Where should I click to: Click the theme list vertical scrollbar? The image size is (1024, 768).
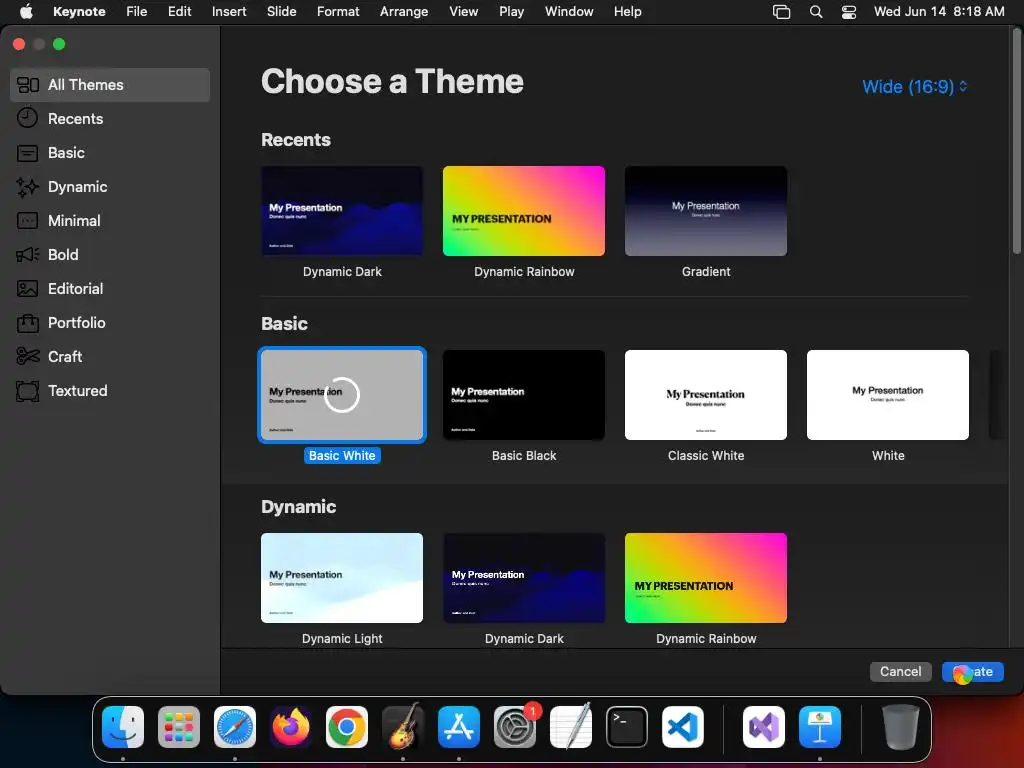click(x=1016, y=142)
